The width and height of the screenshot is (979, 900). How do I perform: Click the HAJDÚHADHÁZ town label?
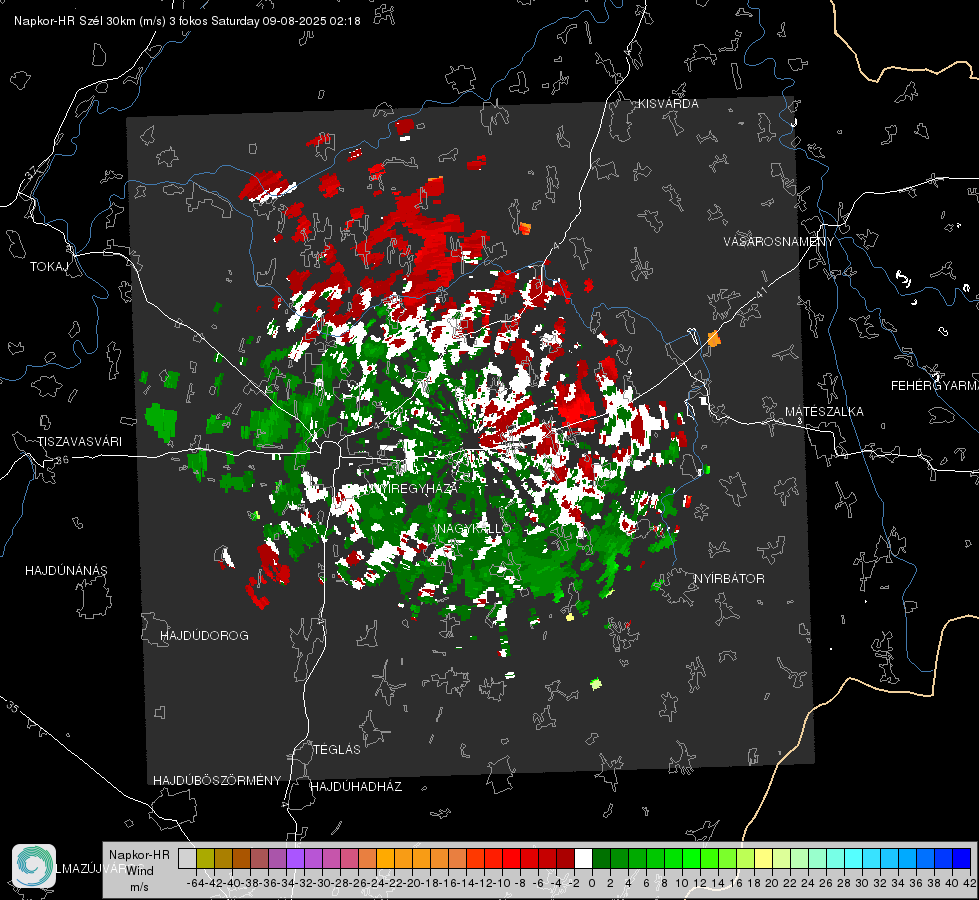[x=356, y=787]
